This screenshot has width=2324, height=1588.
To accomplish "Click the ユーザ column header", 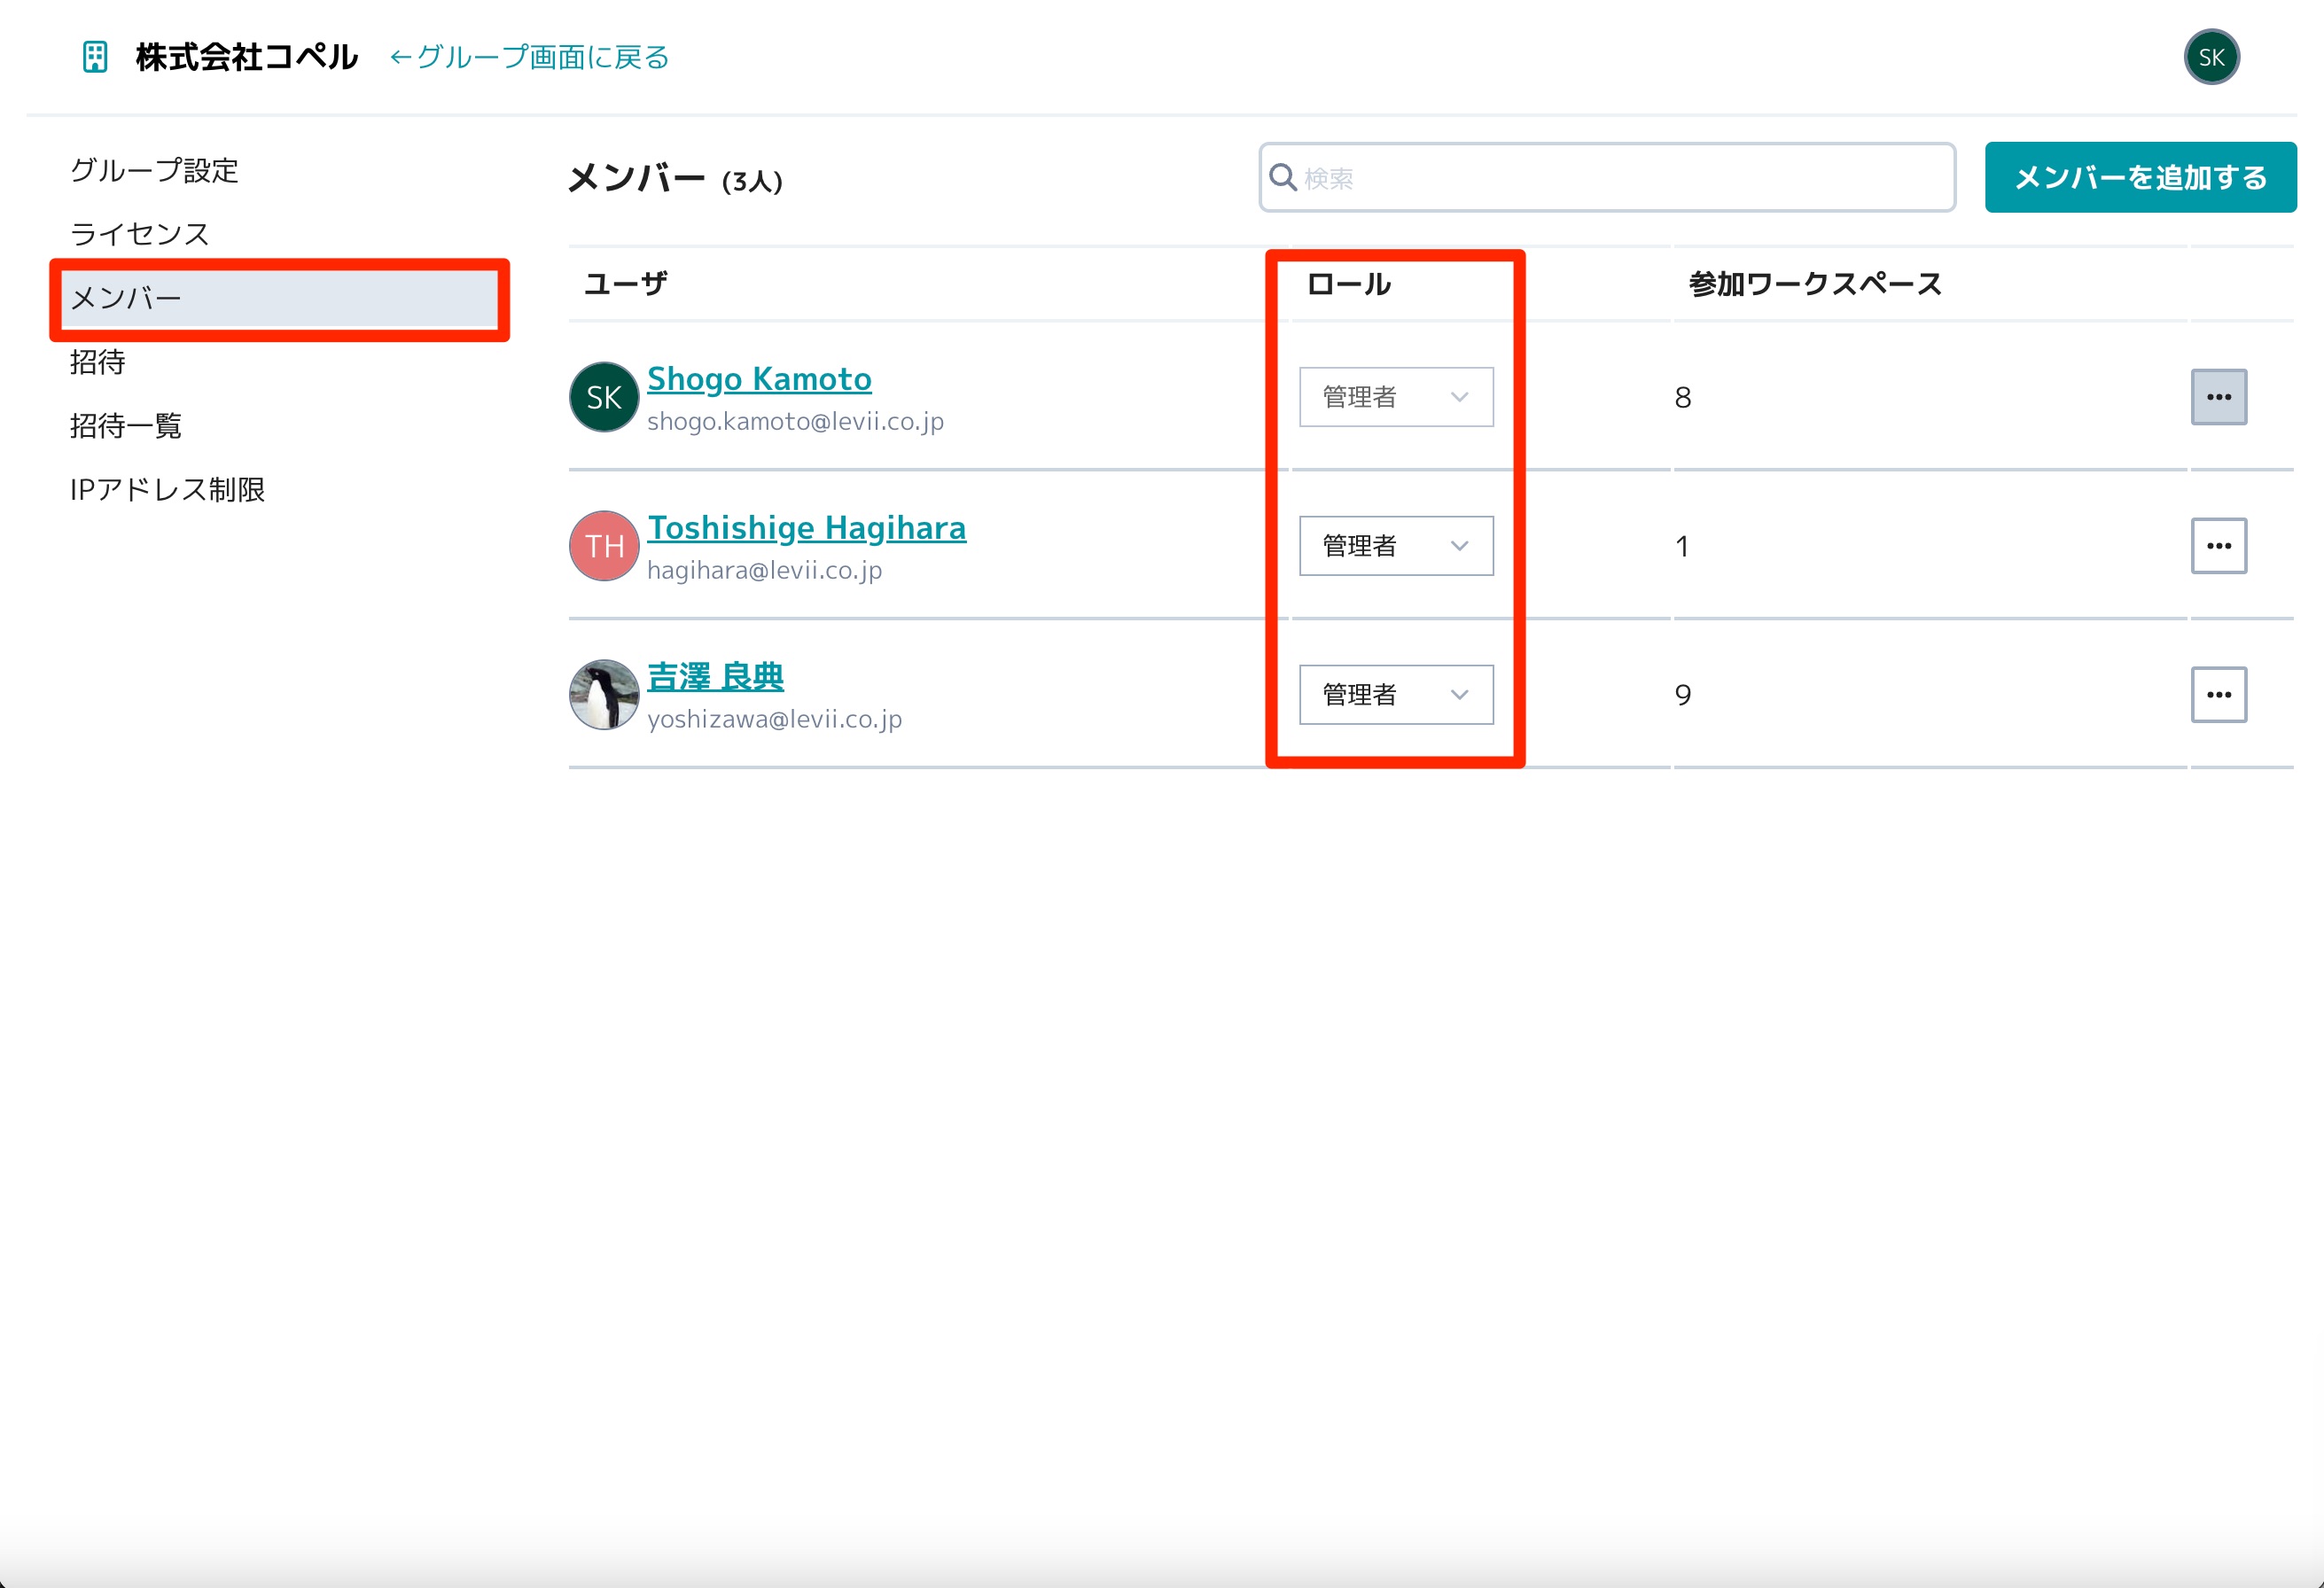I will (625, 284).
